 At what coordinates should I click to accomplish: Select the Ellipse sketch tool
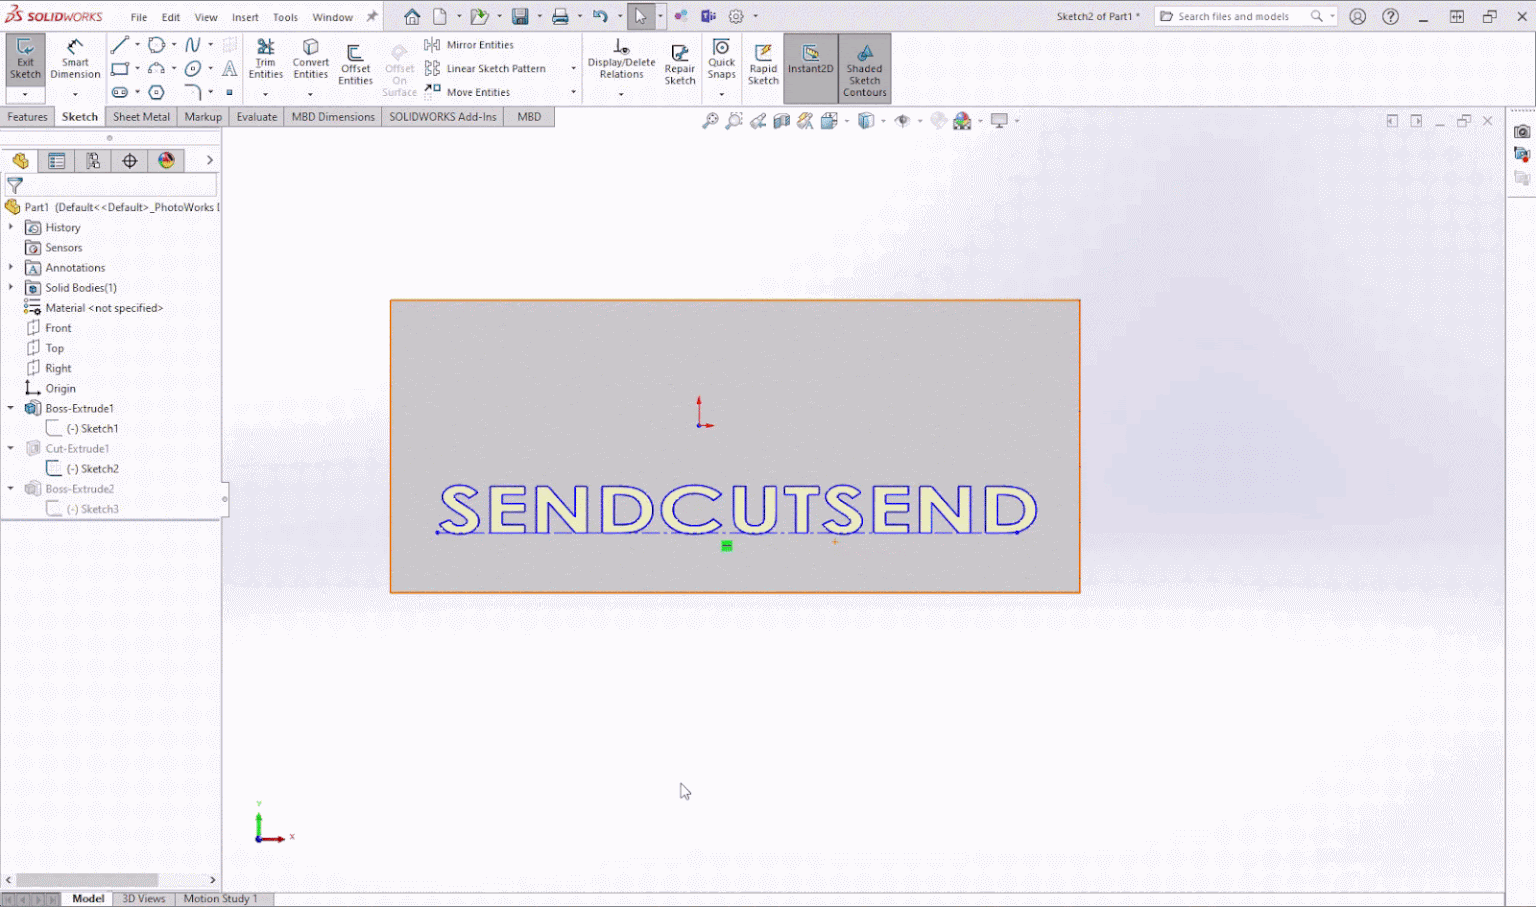point(193,69)
